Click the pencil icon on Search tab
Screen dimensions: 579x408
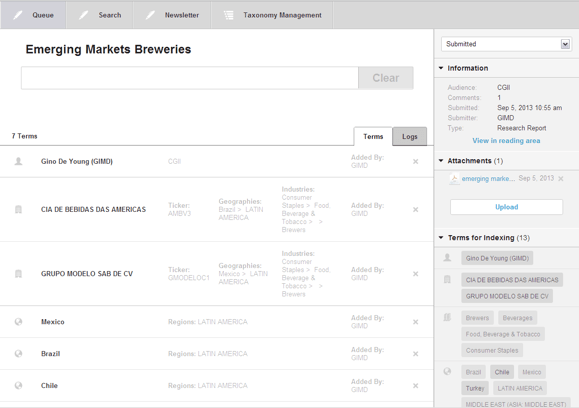click(x=83, y=15)
